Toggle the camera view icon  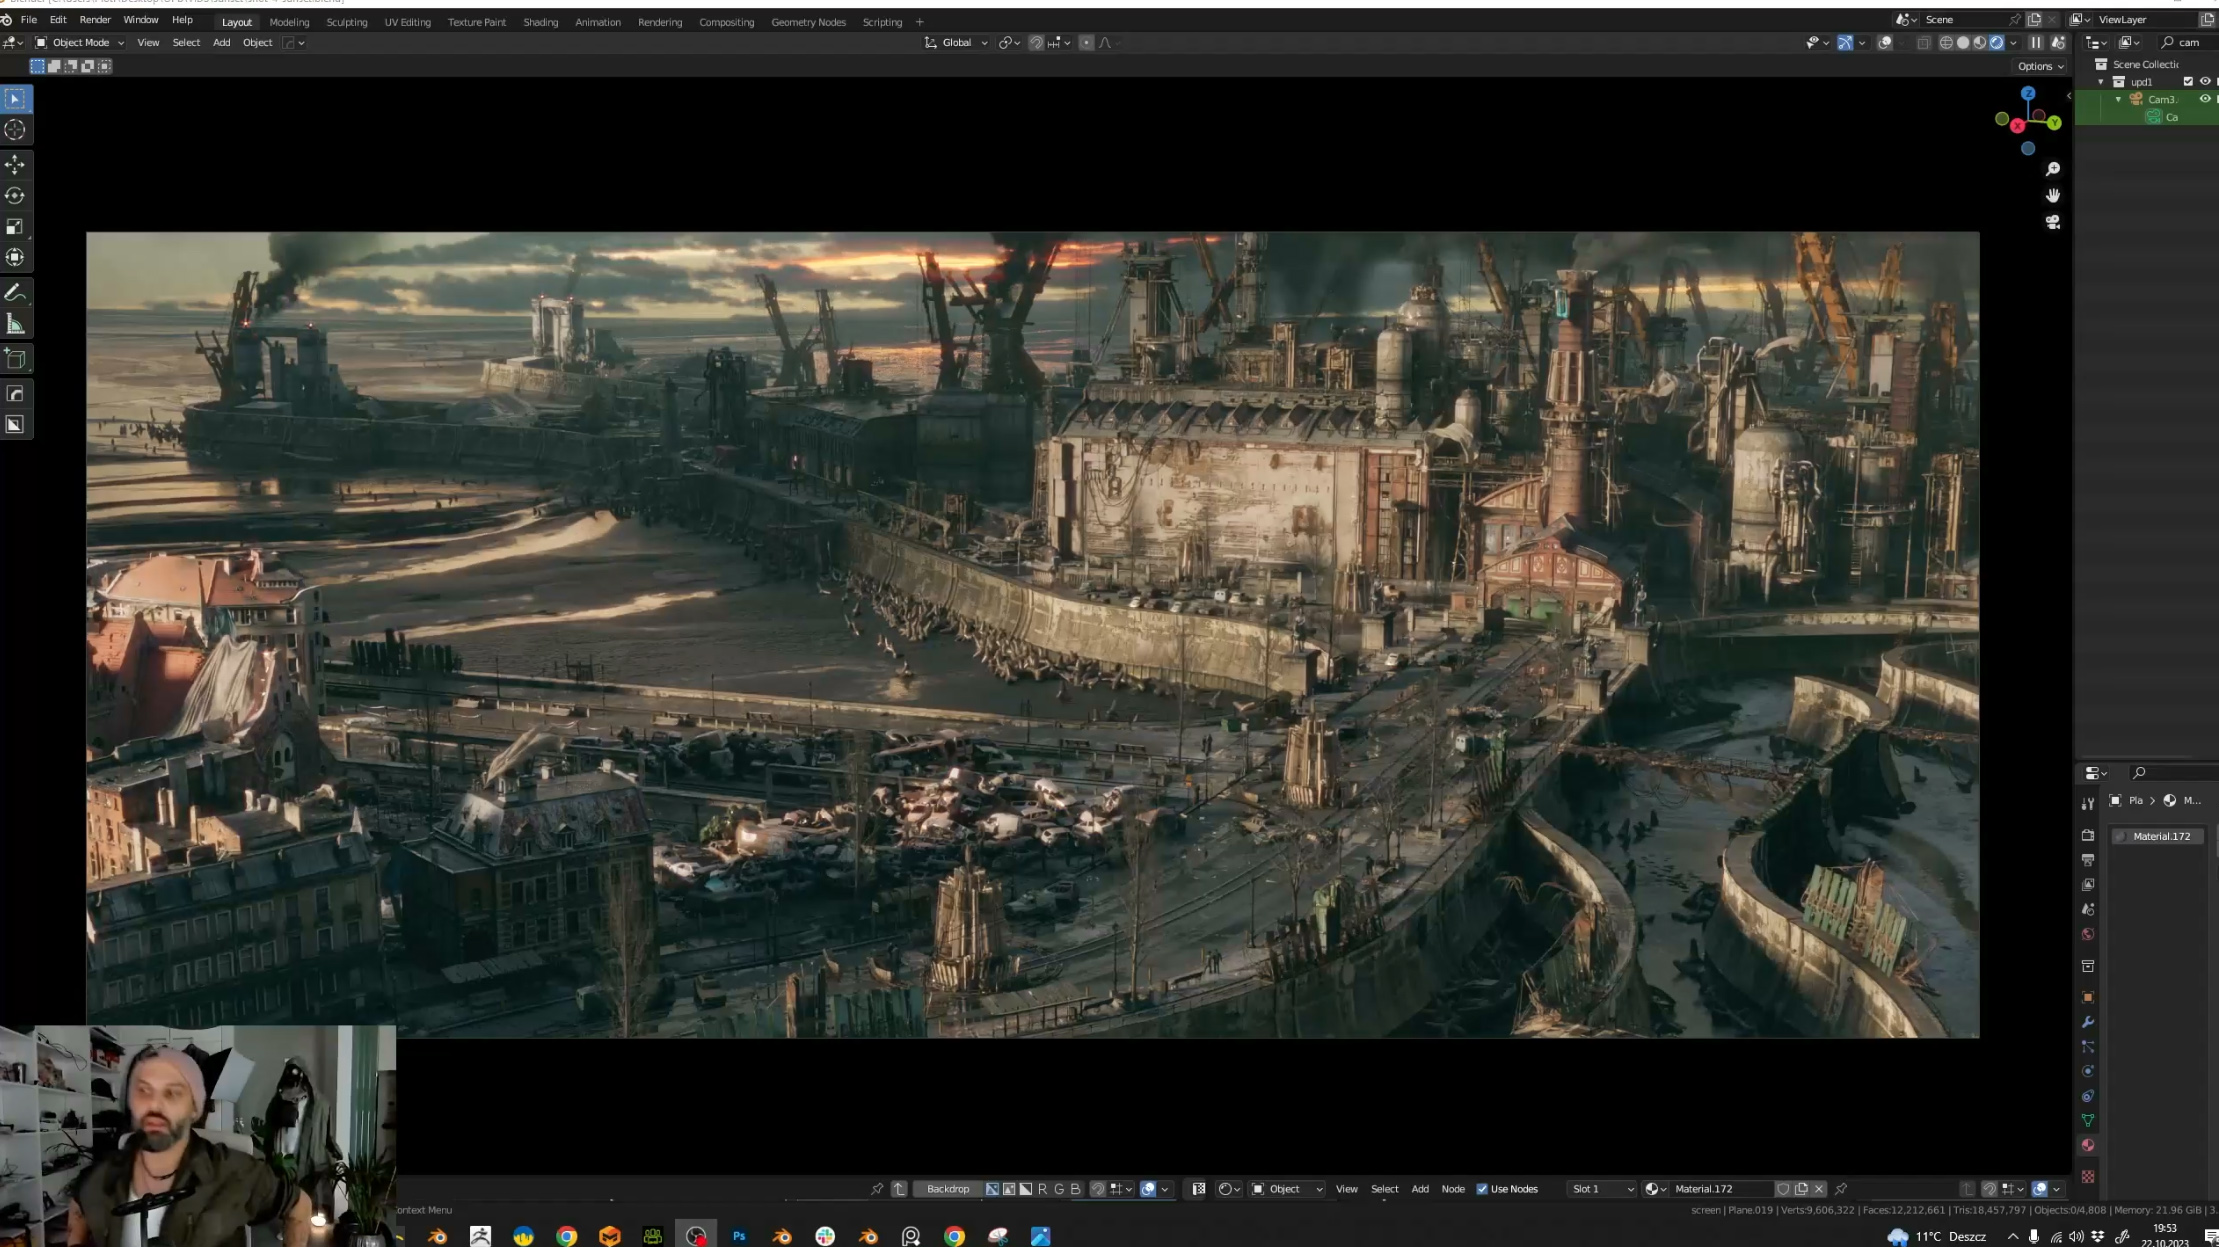(x=2053, y=222)
